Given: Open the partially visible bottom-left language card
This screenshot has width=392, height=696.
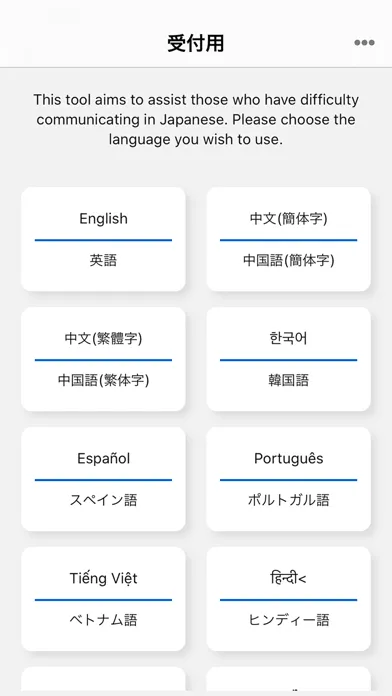Looking at the screenshot, I should click(103, 679).
